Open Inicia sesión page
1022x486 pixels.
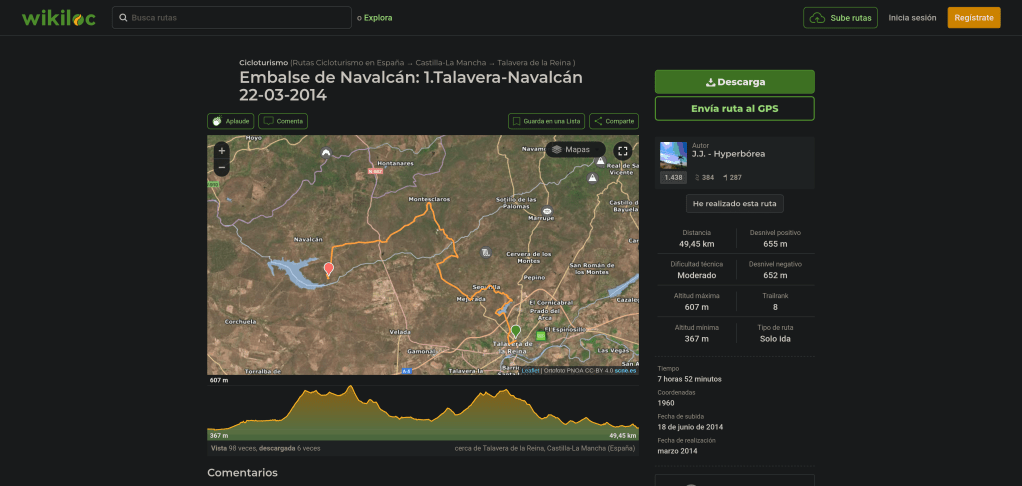[x=912, y=18]
